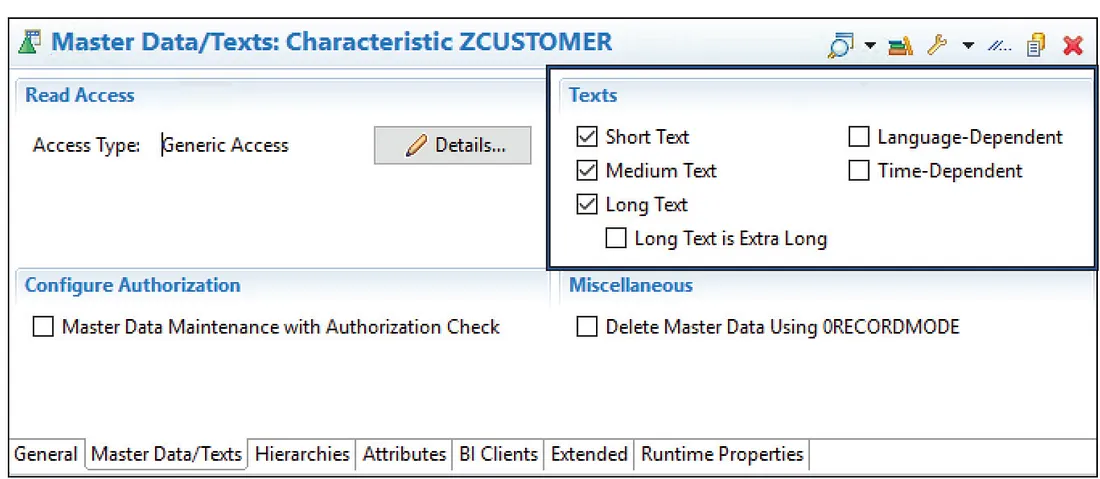The image size is (1100, 479).
Task: Uncheck the Medium Text checkbox
Action: pyautogui.click(x=587, y=171)
